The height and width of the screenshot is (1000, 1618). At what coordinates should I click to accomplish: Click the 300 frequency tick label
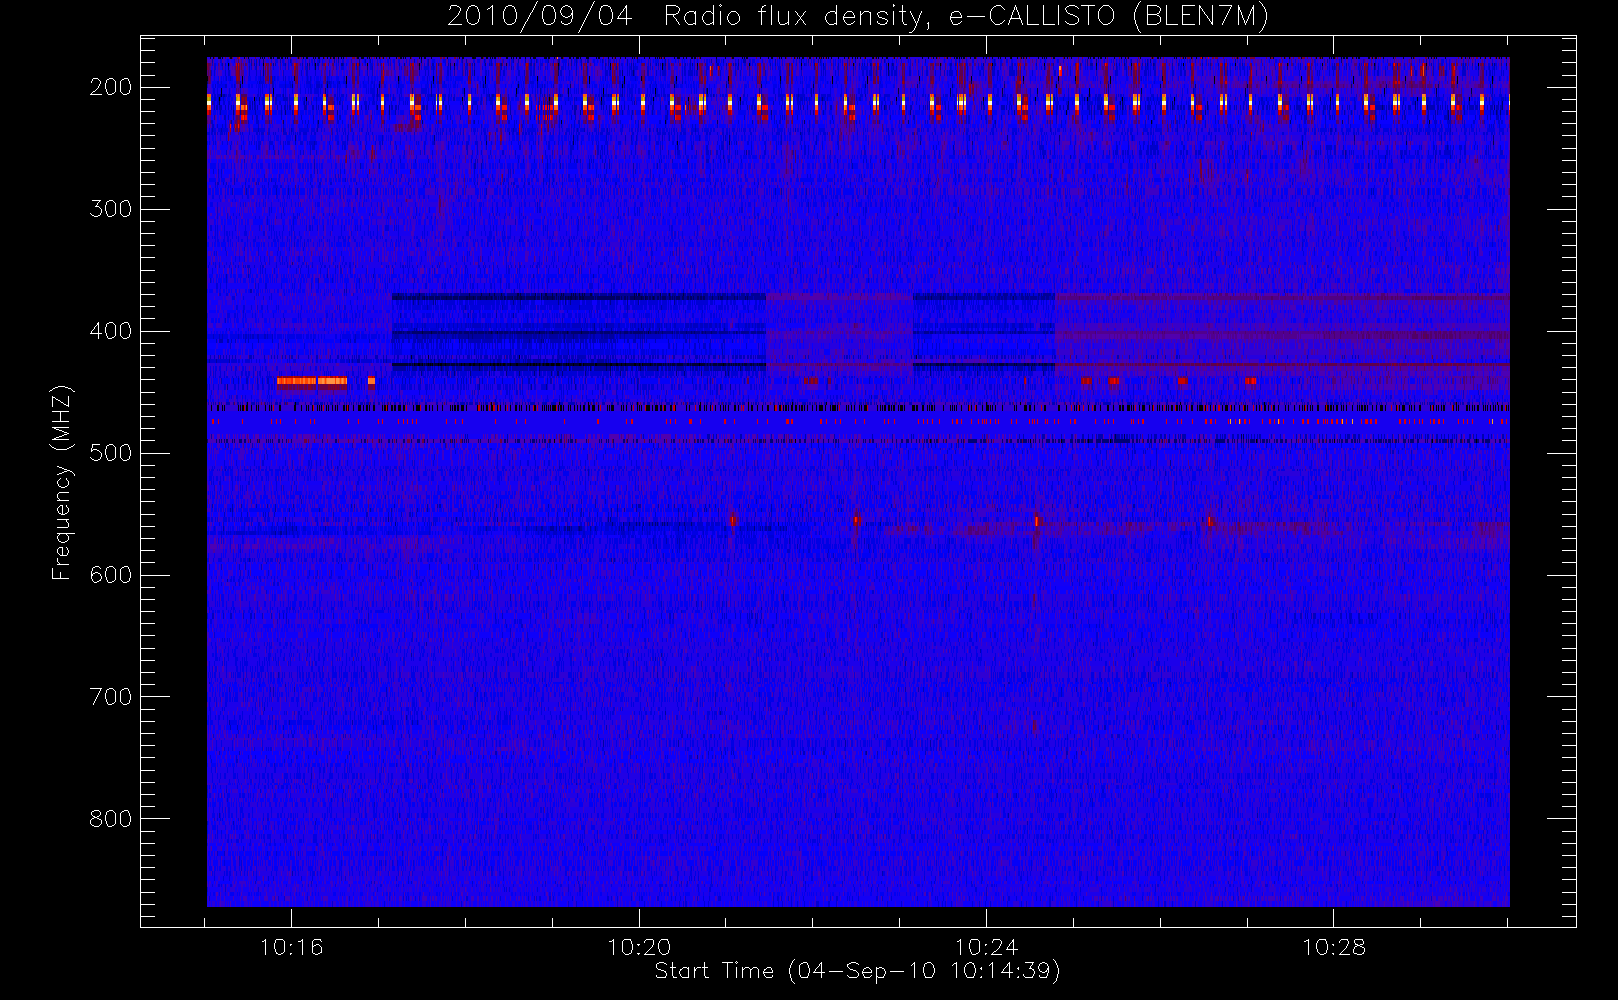pyautogui.click(x=110, y=209)
